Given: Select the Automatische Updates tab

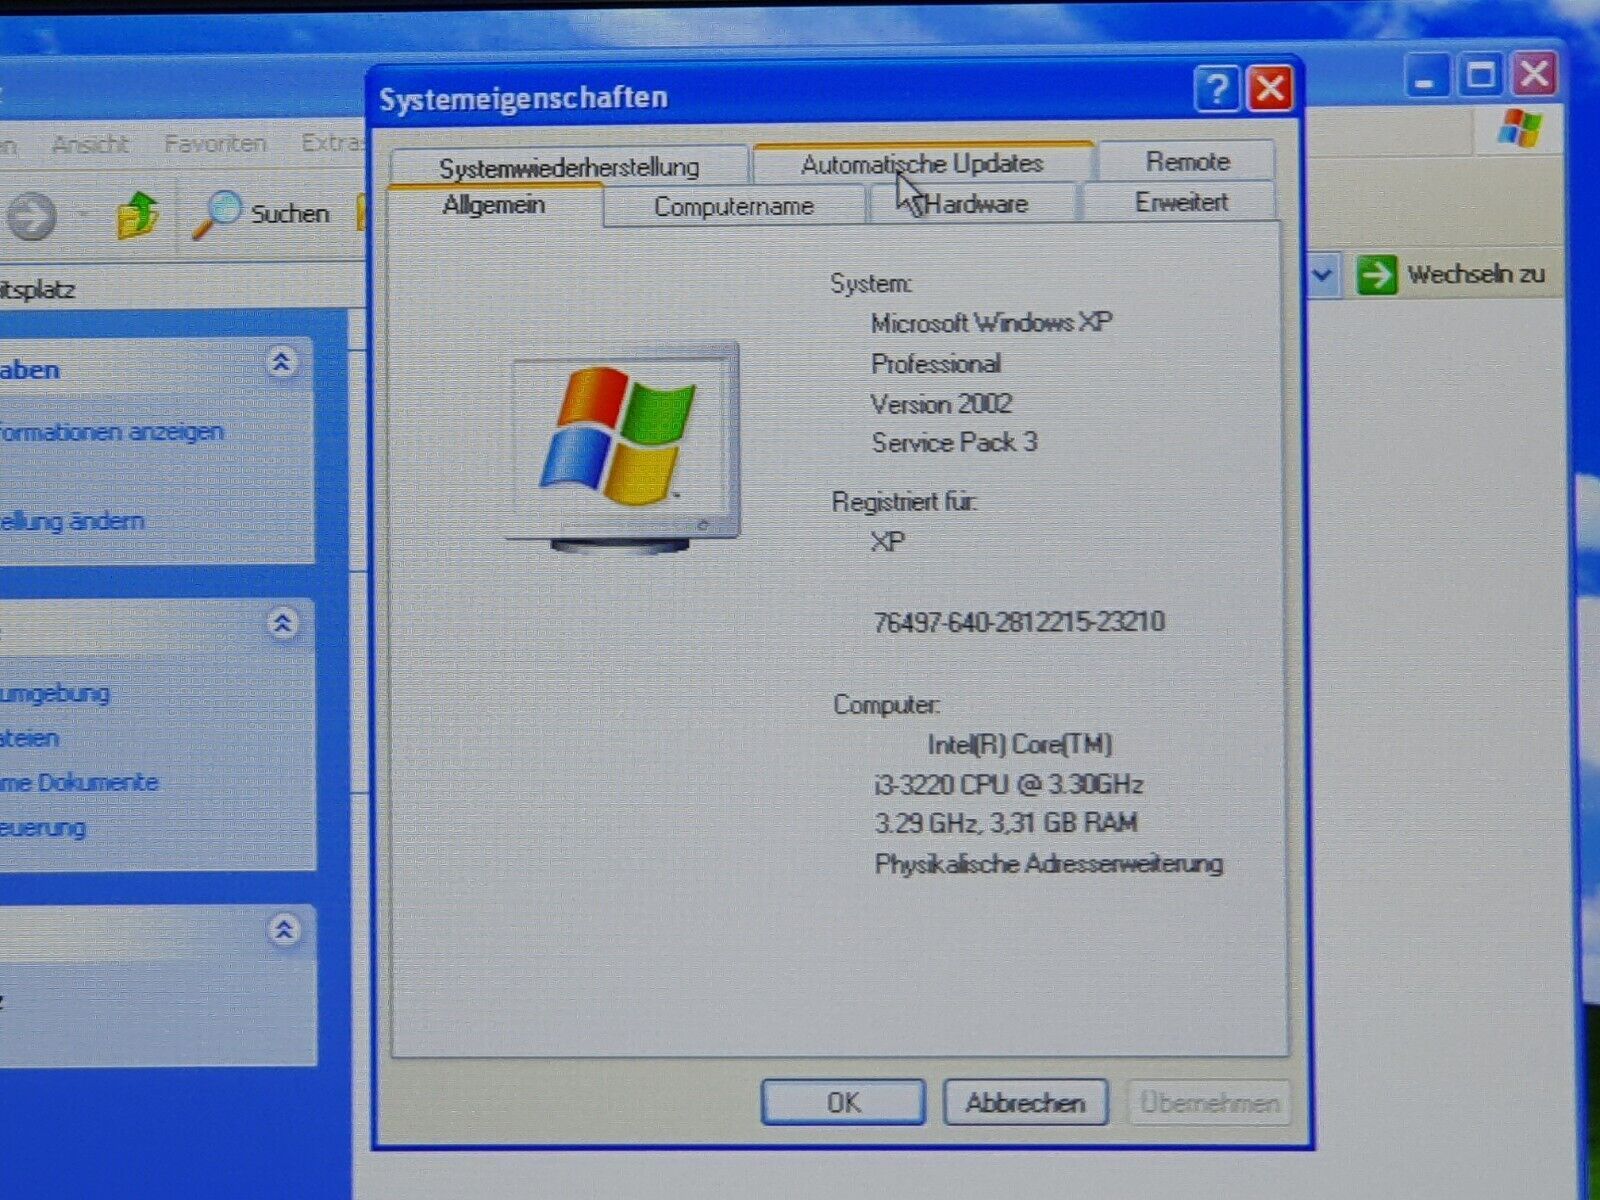Looking at the screenshot, I should 921,164.
